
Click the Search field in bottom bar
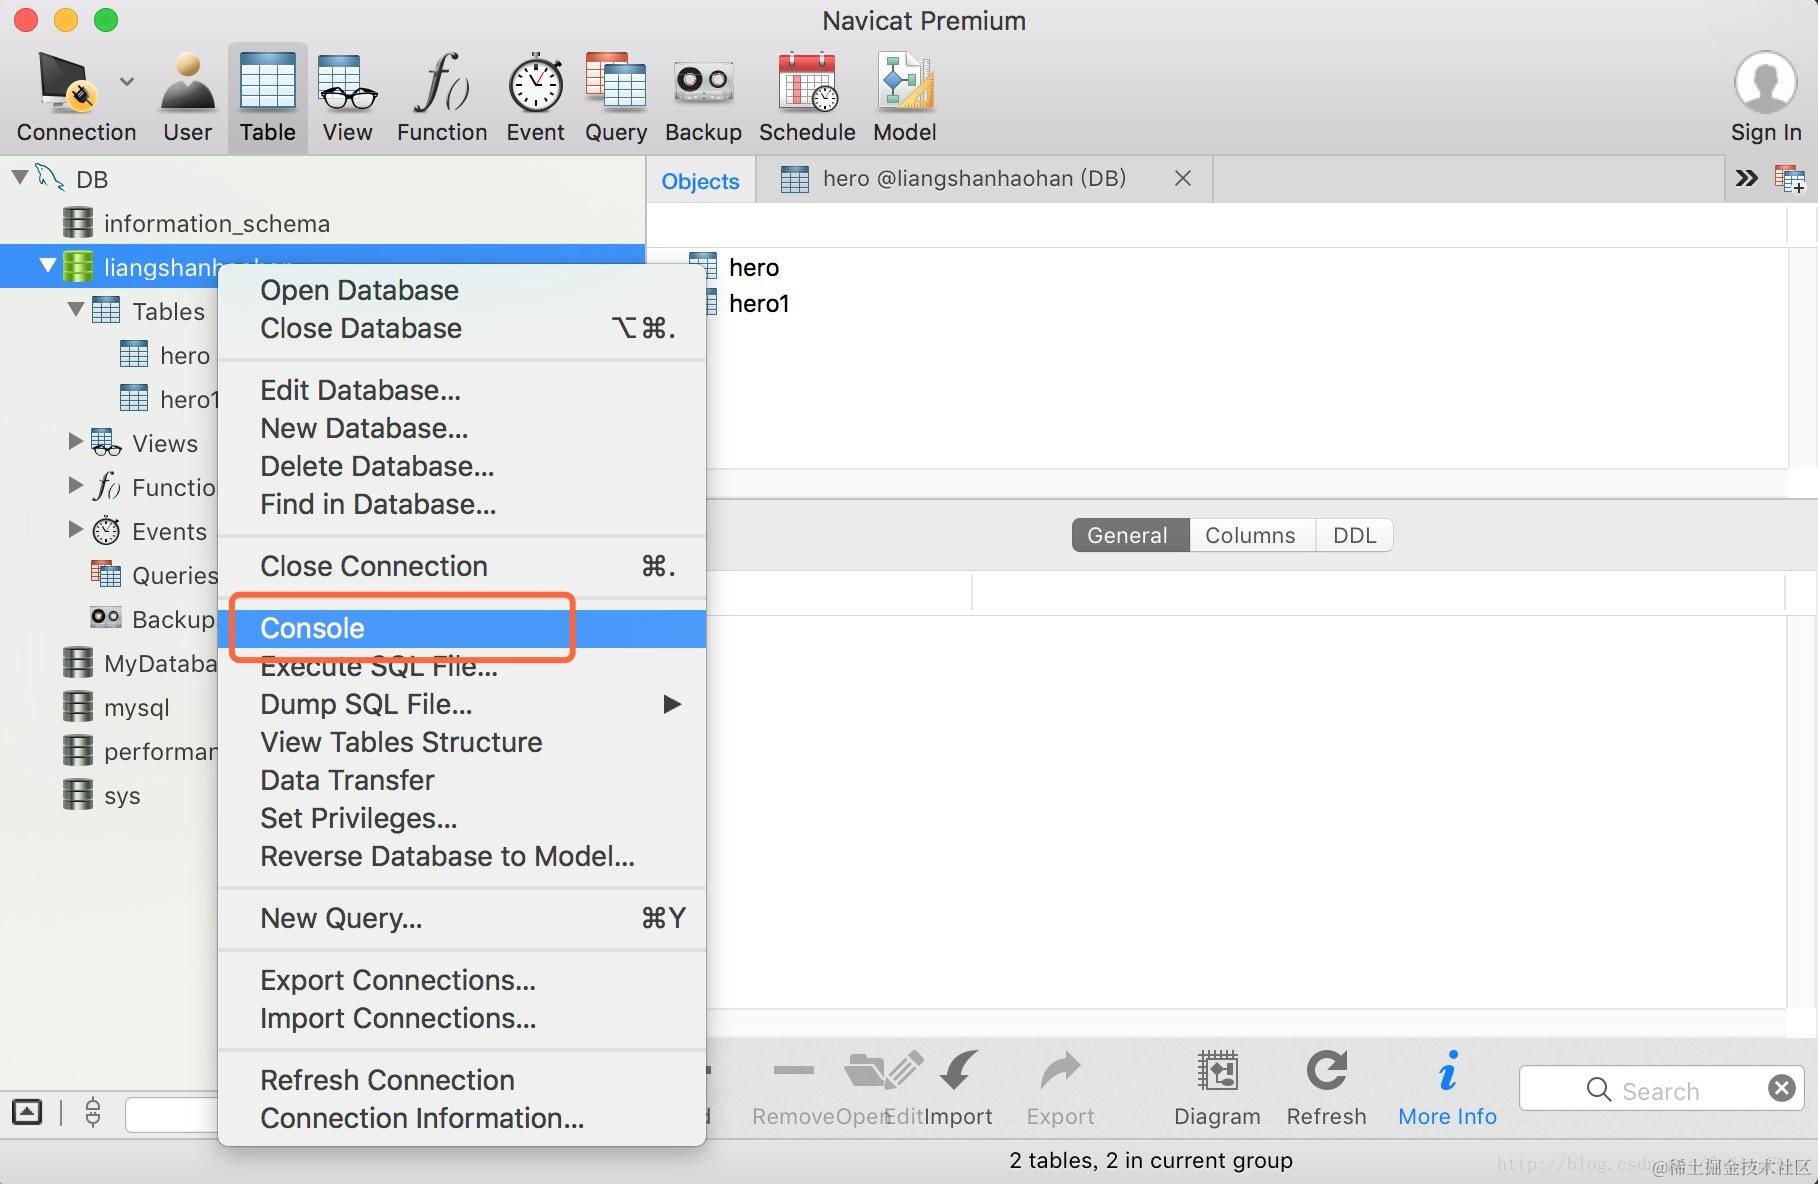coord(1660,1088)
